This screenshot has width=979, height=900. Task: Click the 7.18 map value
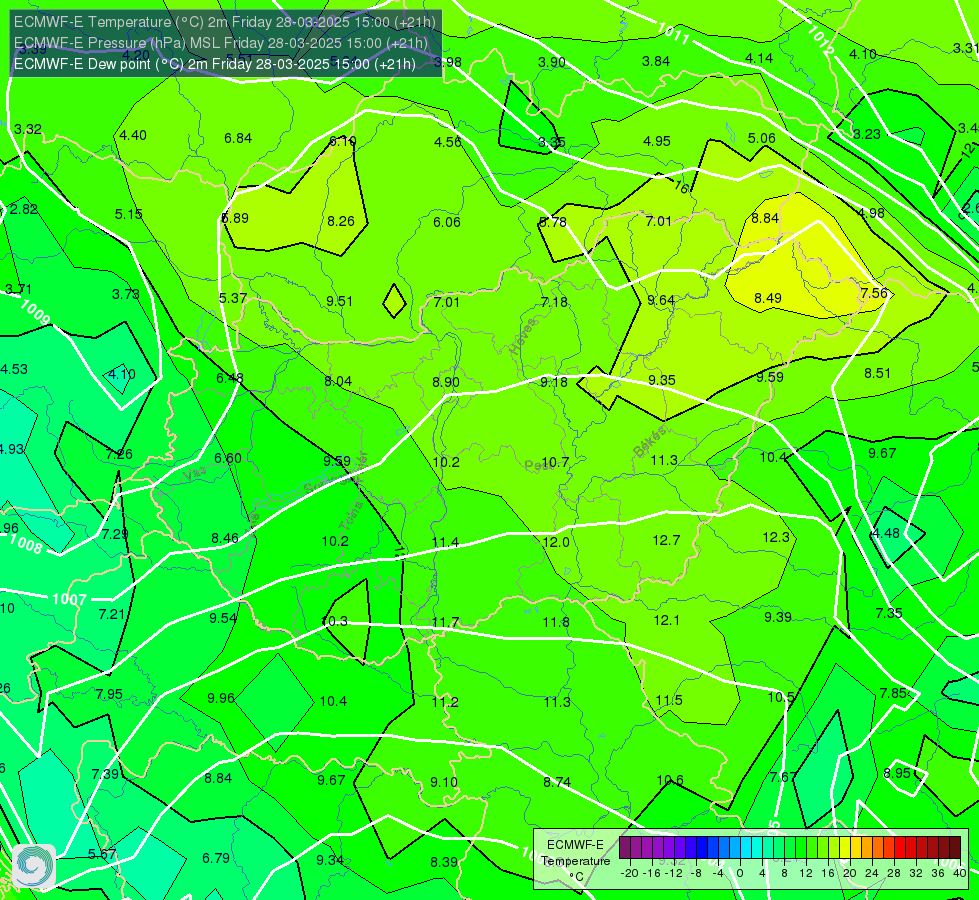(554, 302)
